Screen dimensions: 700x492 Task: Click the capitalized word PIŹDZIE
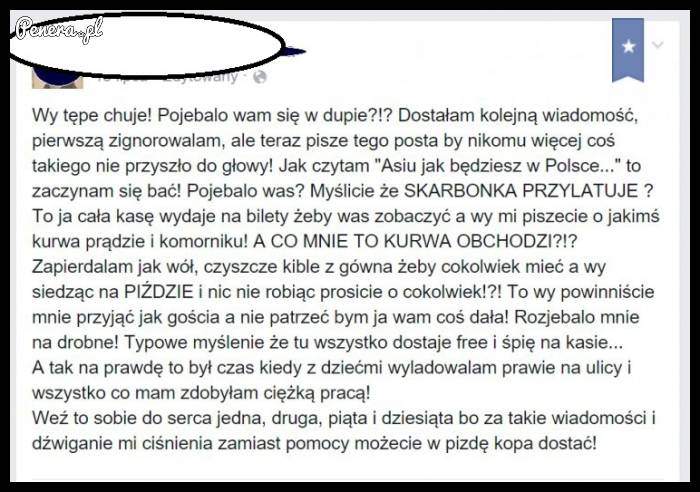pyautogui.click(x=158, y=292)
